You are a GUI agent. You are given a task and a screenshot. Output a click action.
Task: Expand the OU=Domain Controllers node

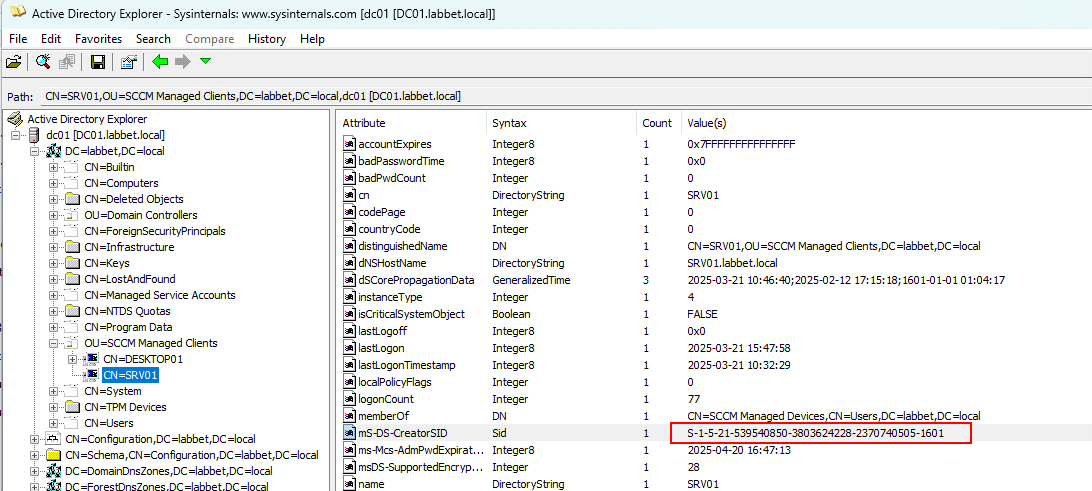pos(53,215)
